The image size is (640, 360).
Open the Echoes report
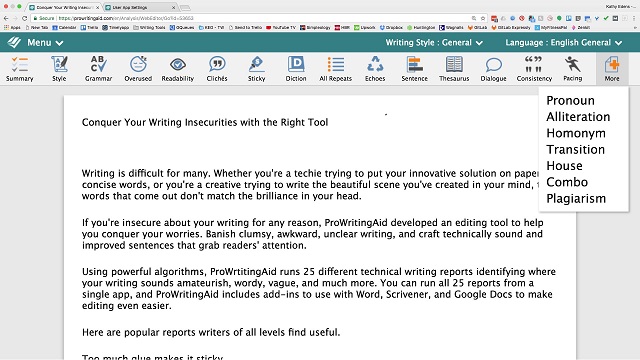tap(375, 69)
